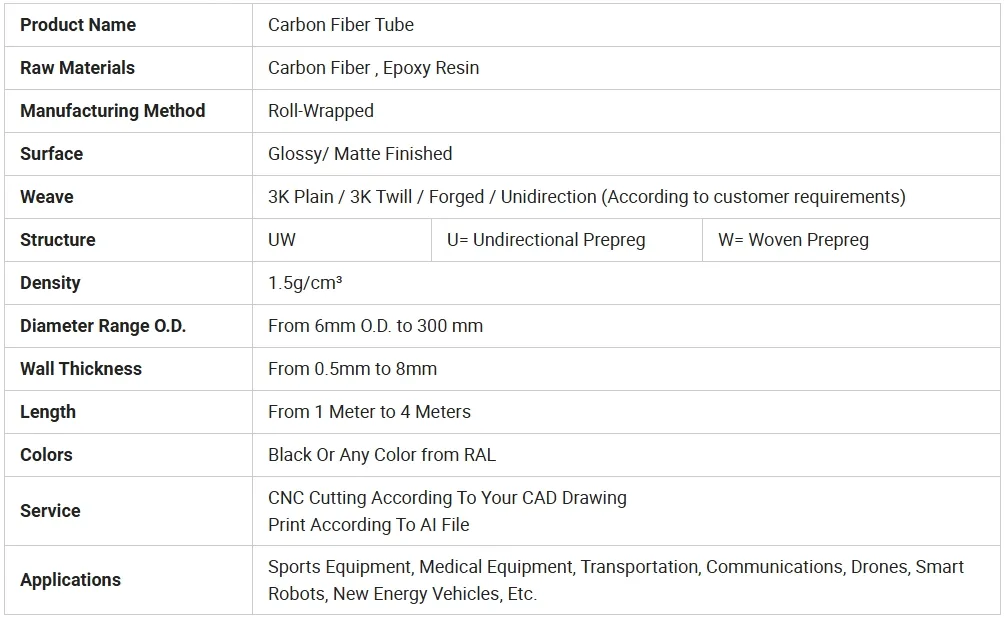Image resolution: width=1005 pixels, height=617 pixels.
Task: Click the Diameter Range O.D. label
Action: pos(103,326)
